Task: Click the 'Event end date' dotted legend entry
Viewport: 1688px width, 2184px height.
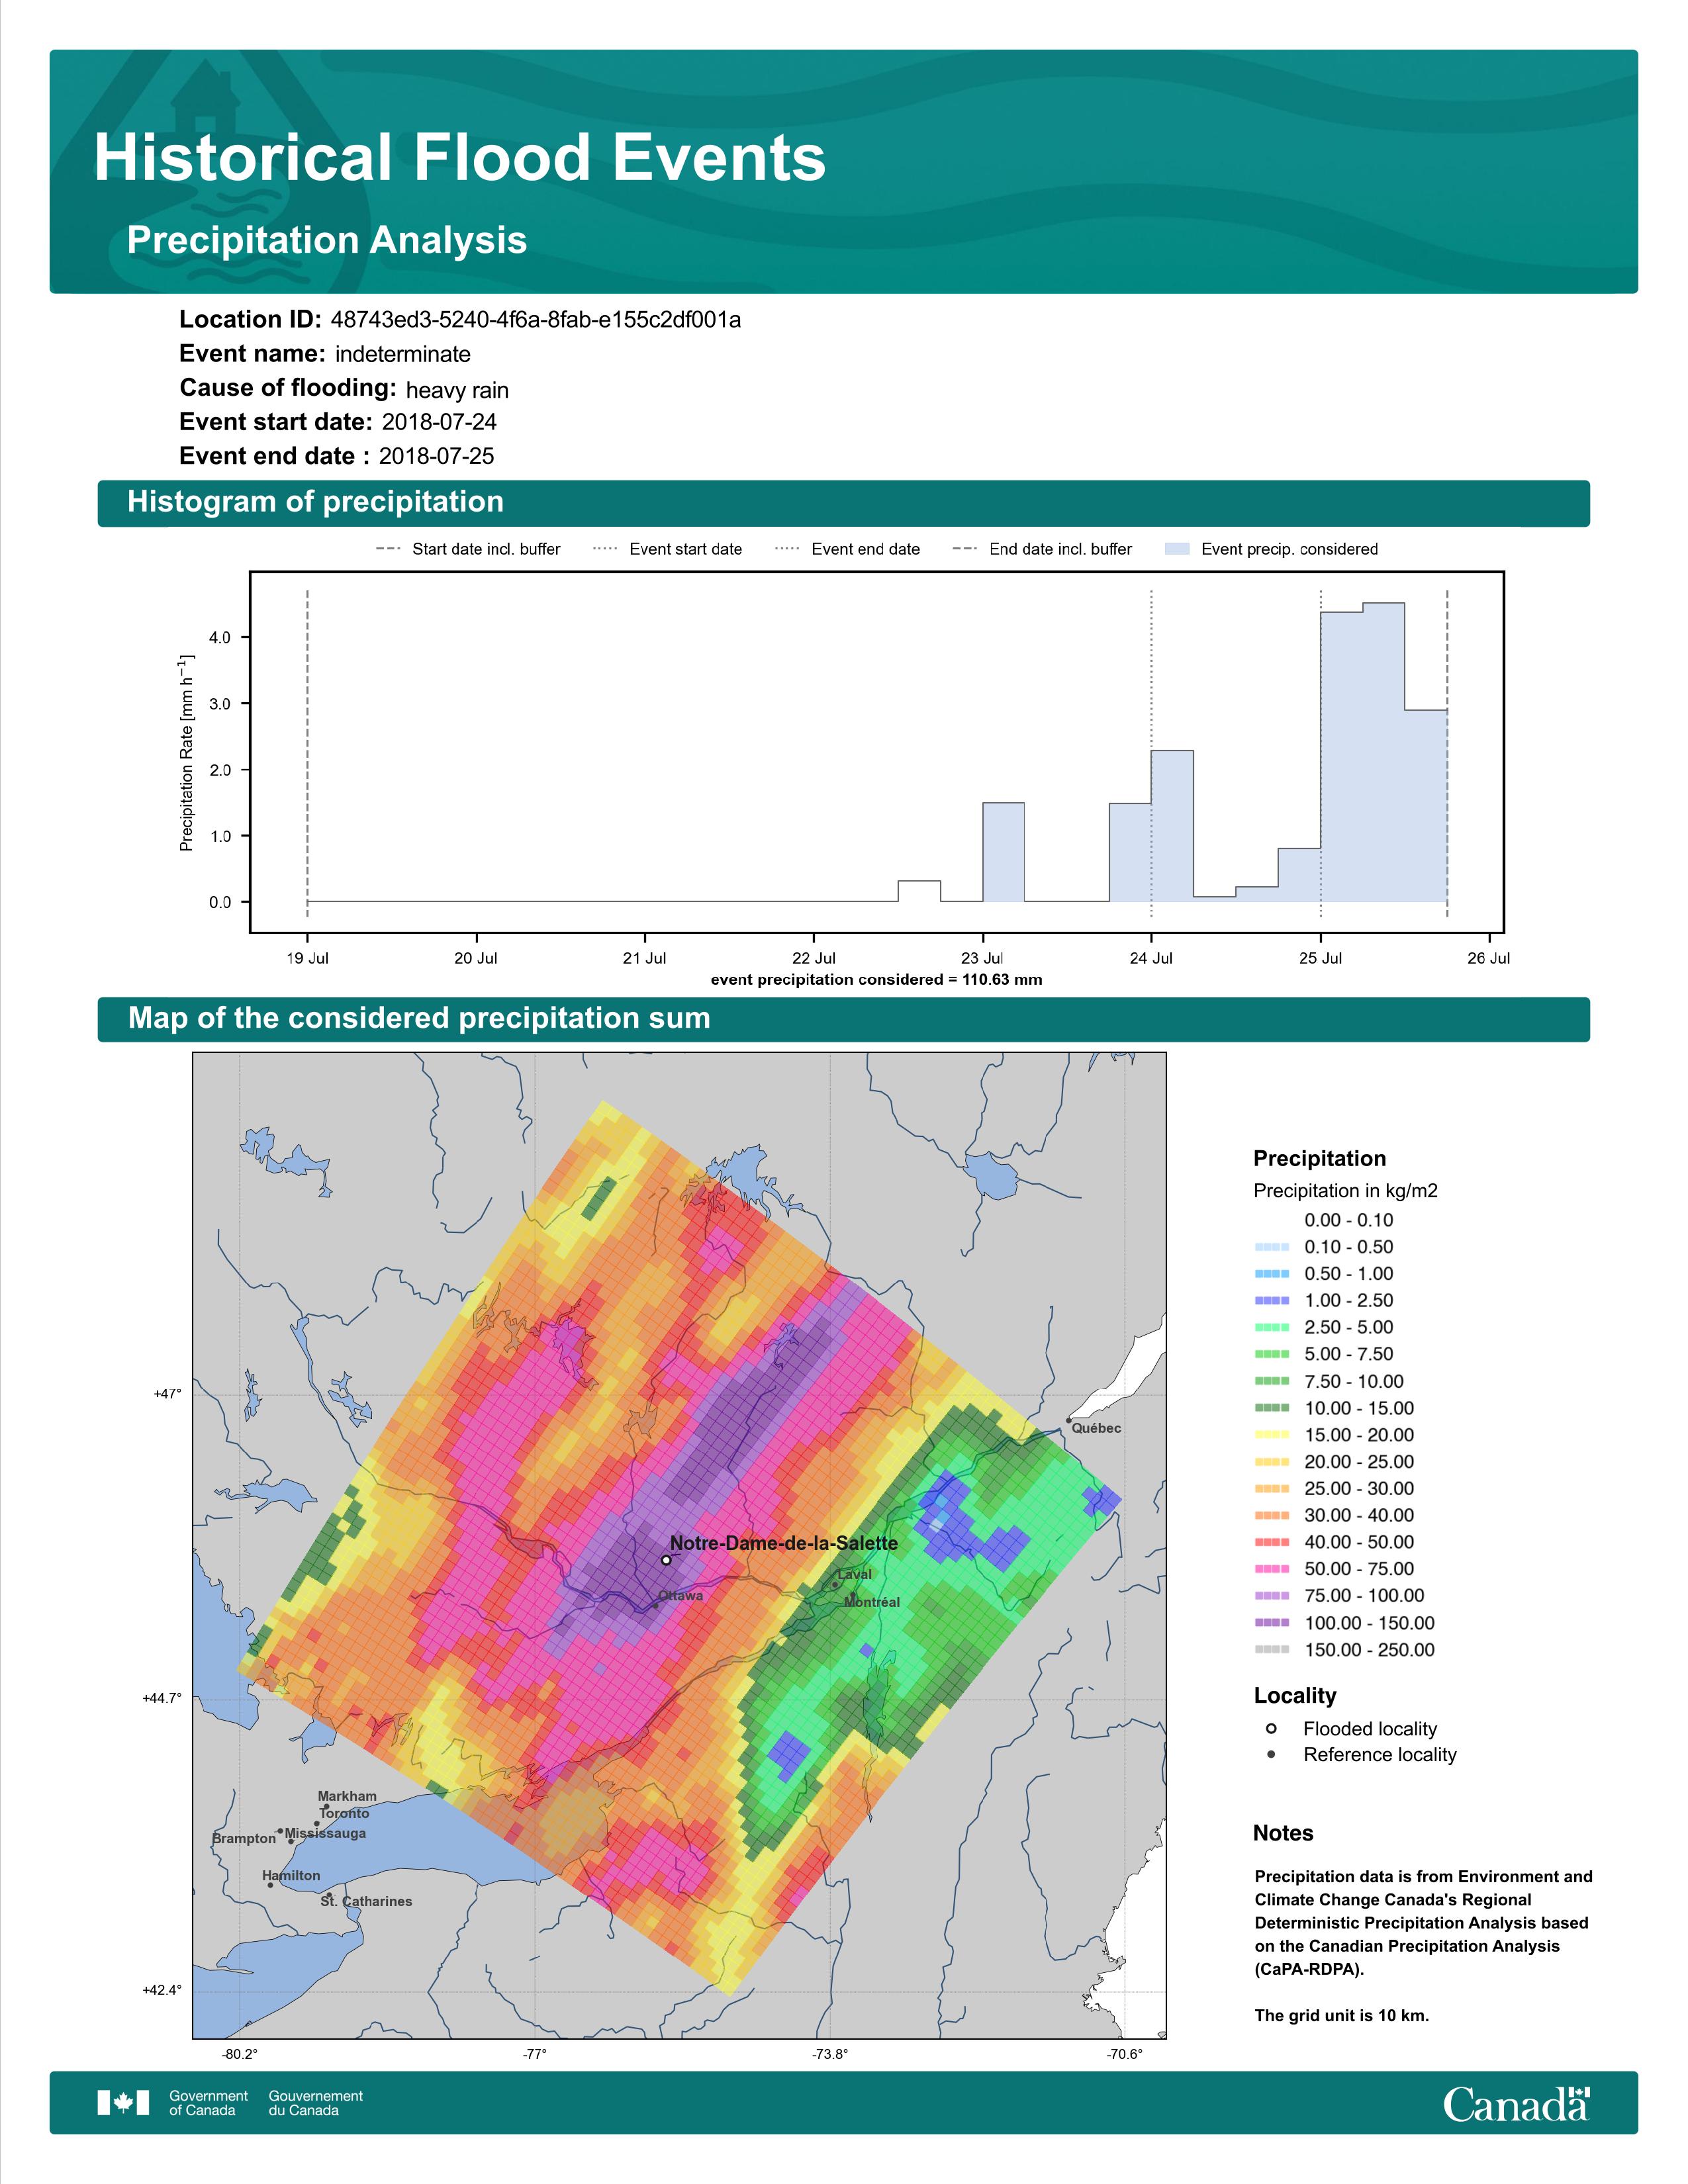Action: click(x=848, y=549)
